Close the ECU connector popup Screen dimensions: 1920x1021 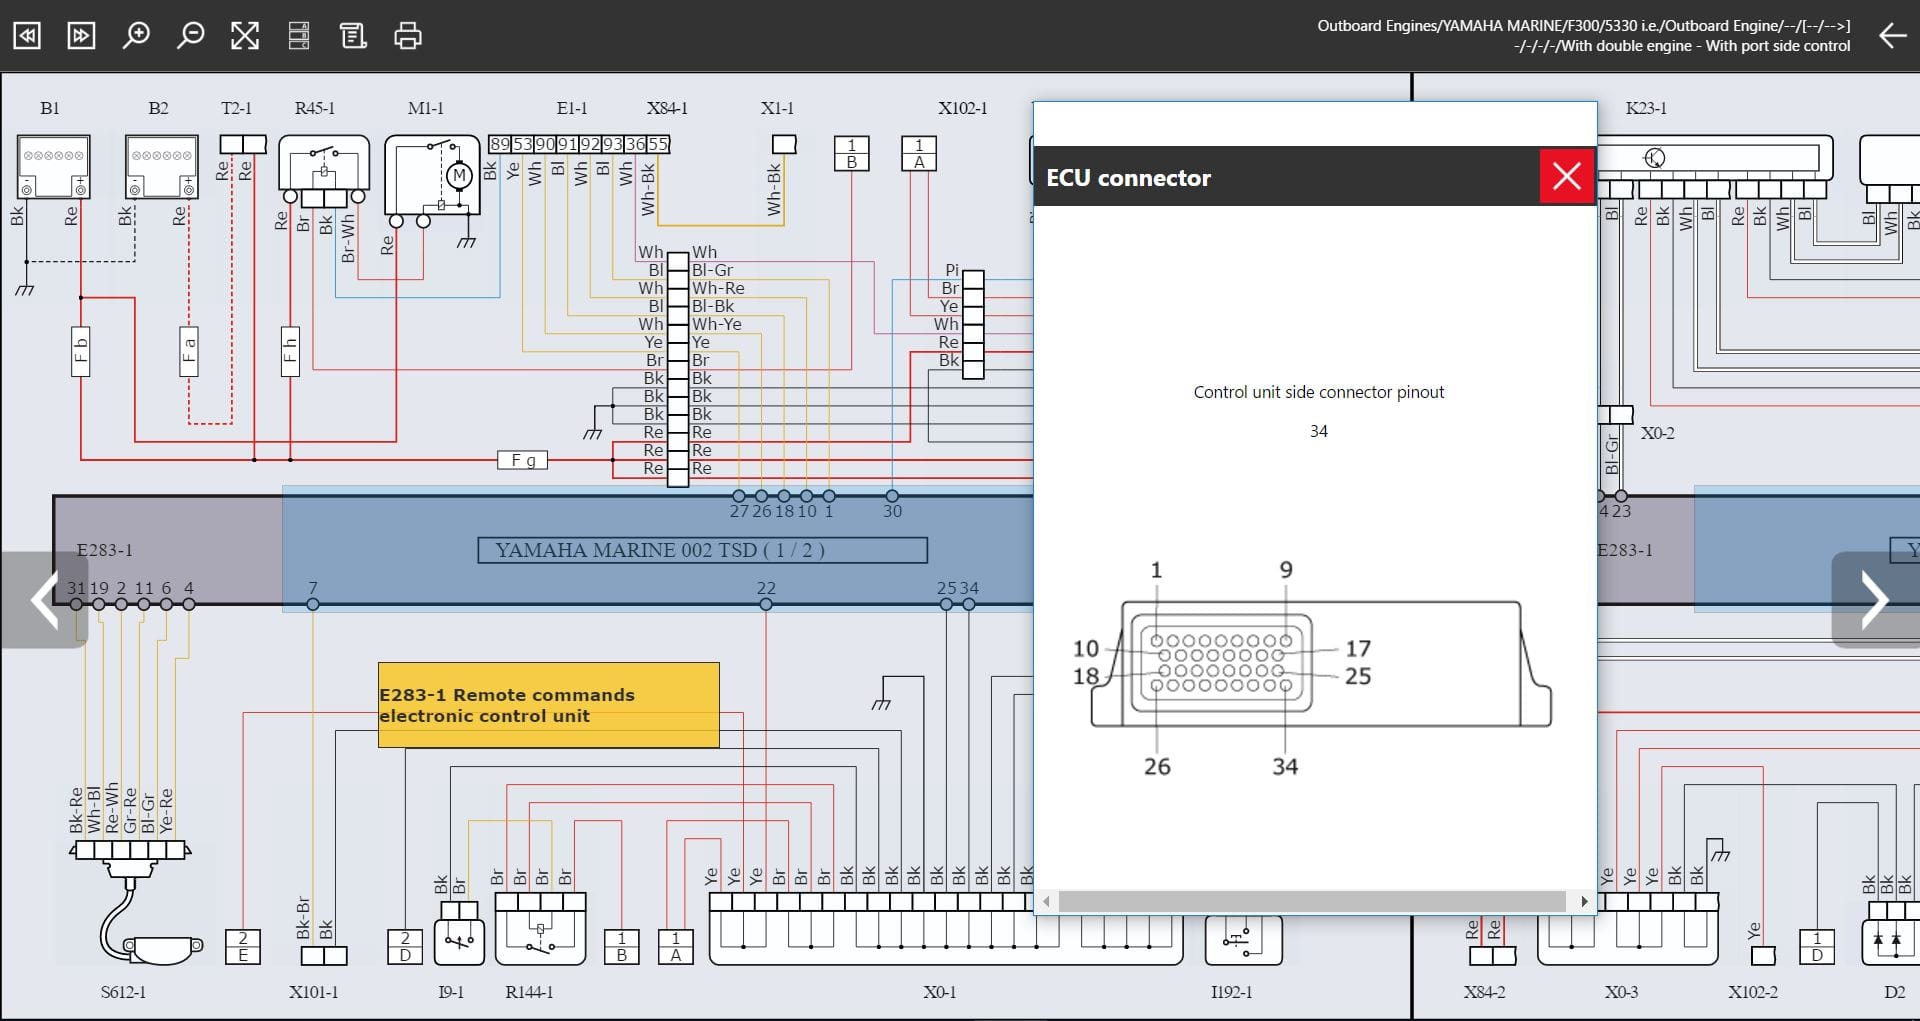(x=1566, y=177)
